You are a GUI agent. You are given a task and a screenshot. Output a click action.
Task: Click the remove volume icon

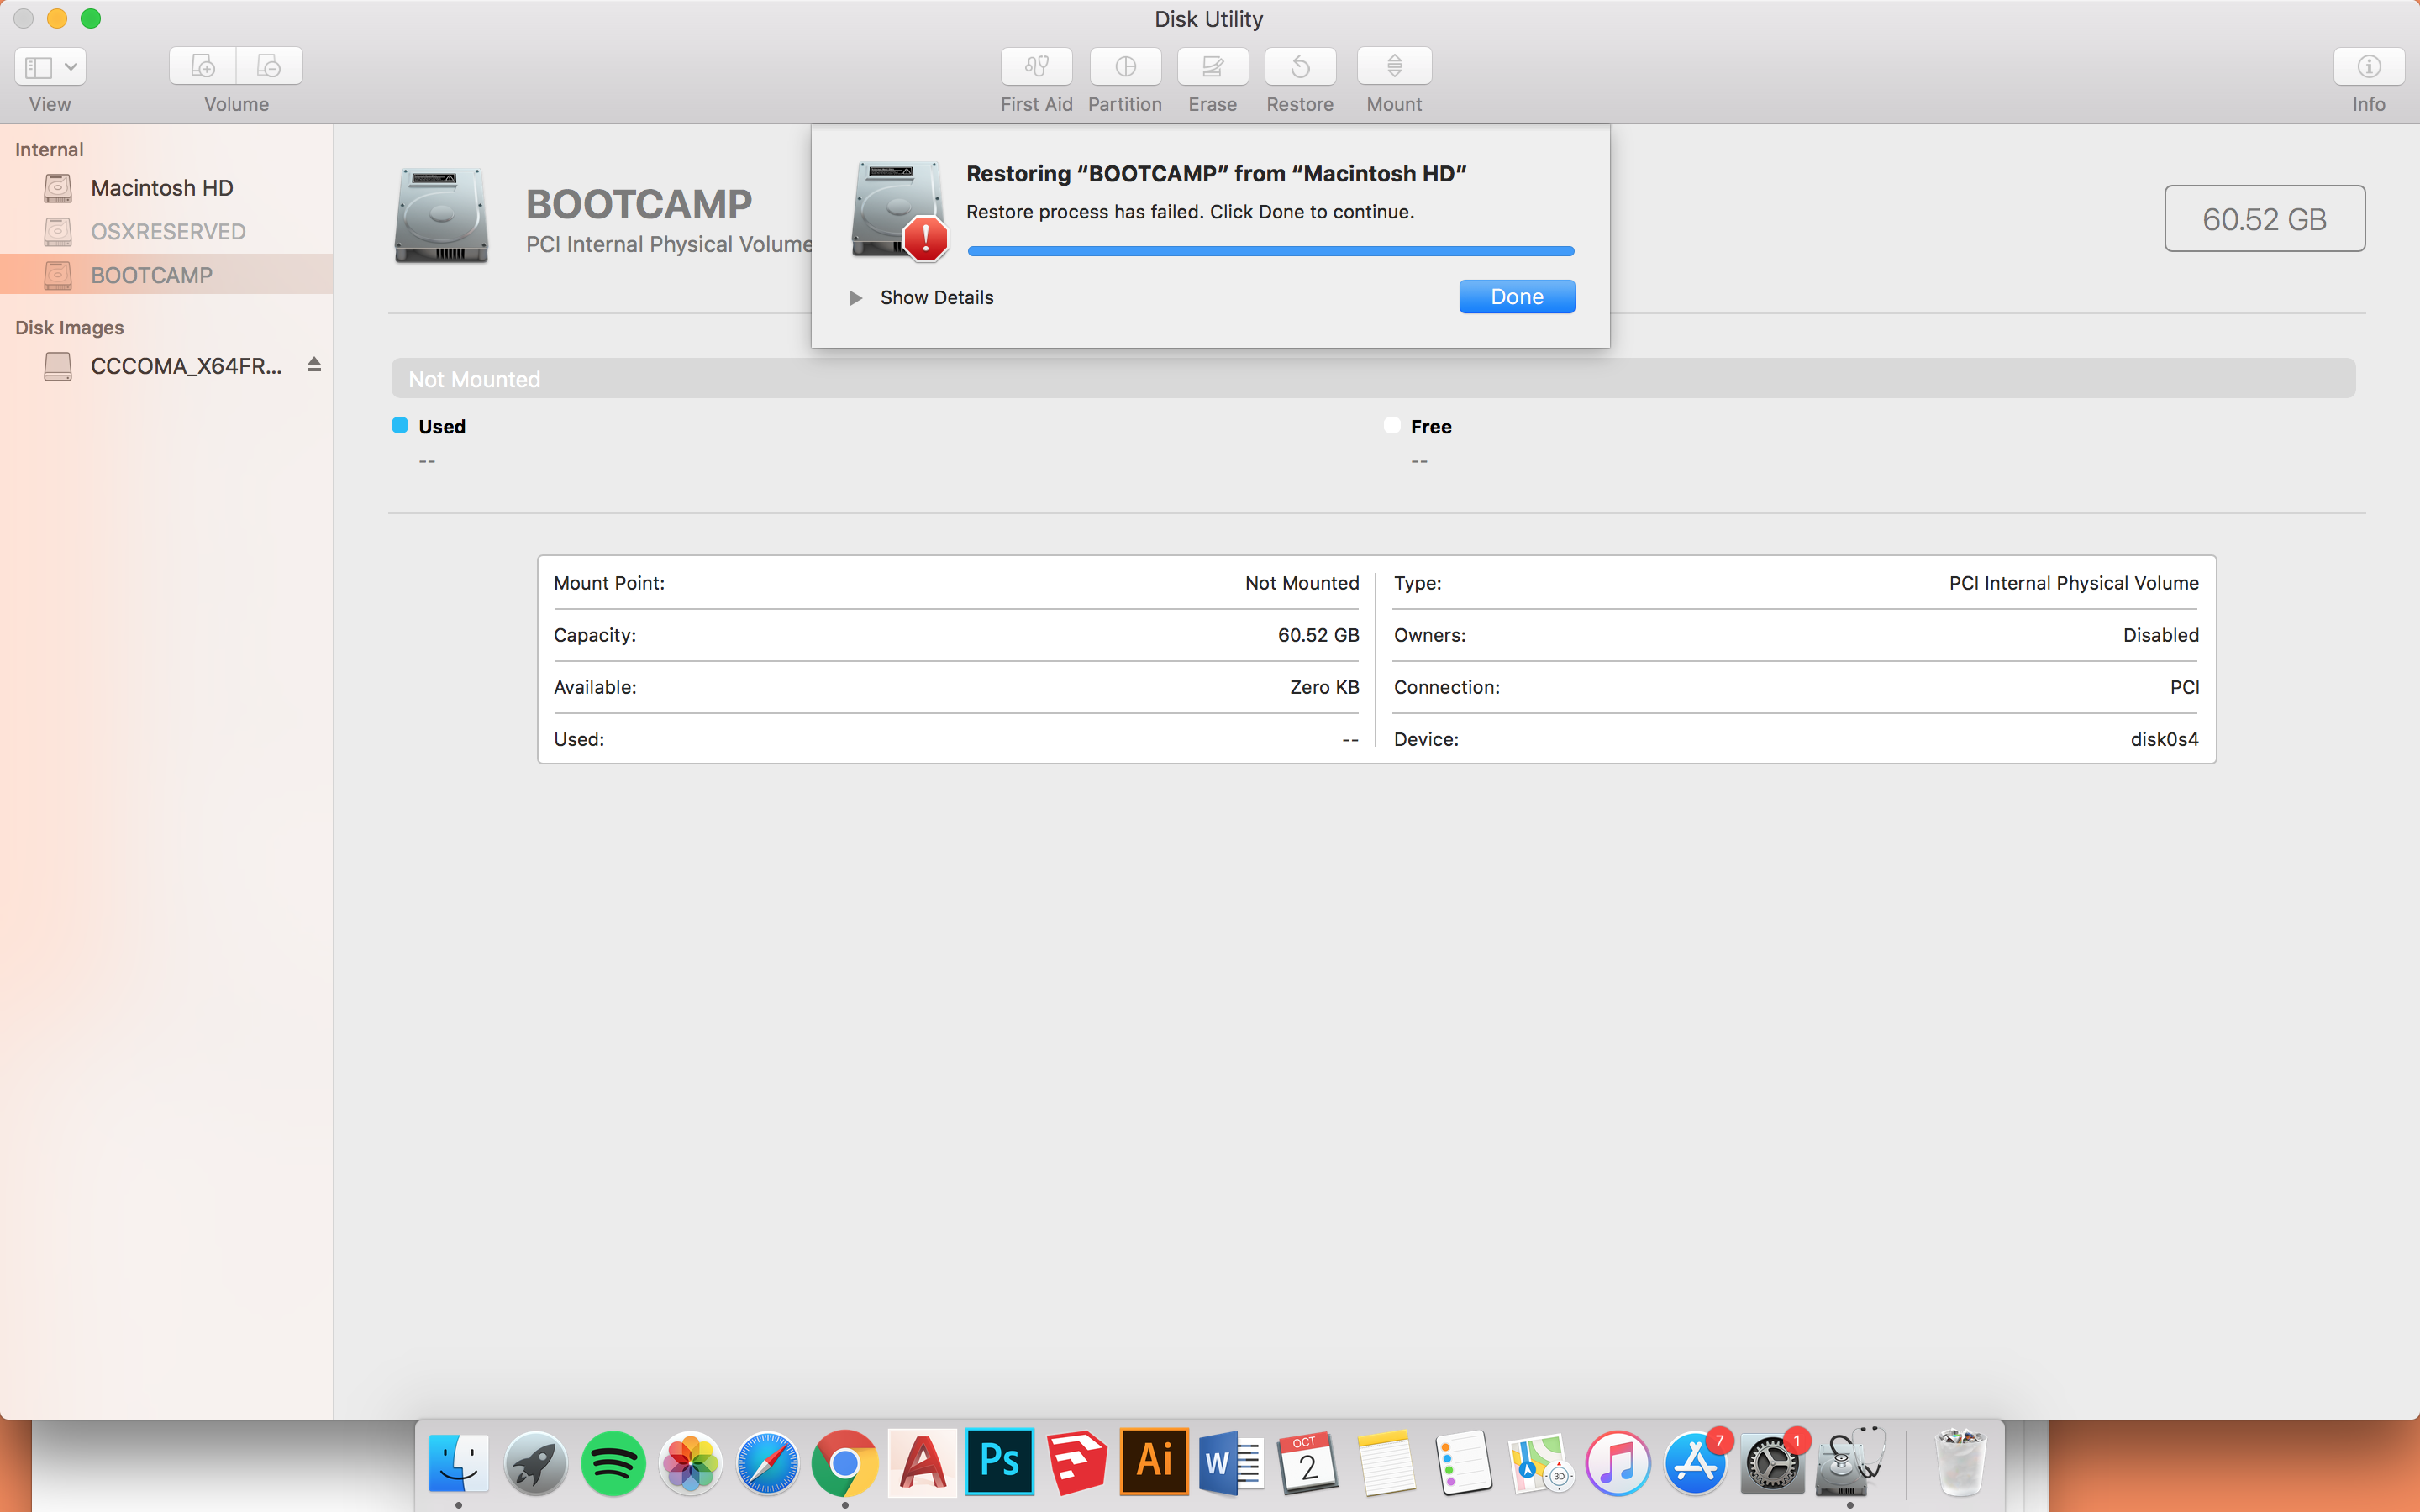pyautogui.click(x=269, y=67)
